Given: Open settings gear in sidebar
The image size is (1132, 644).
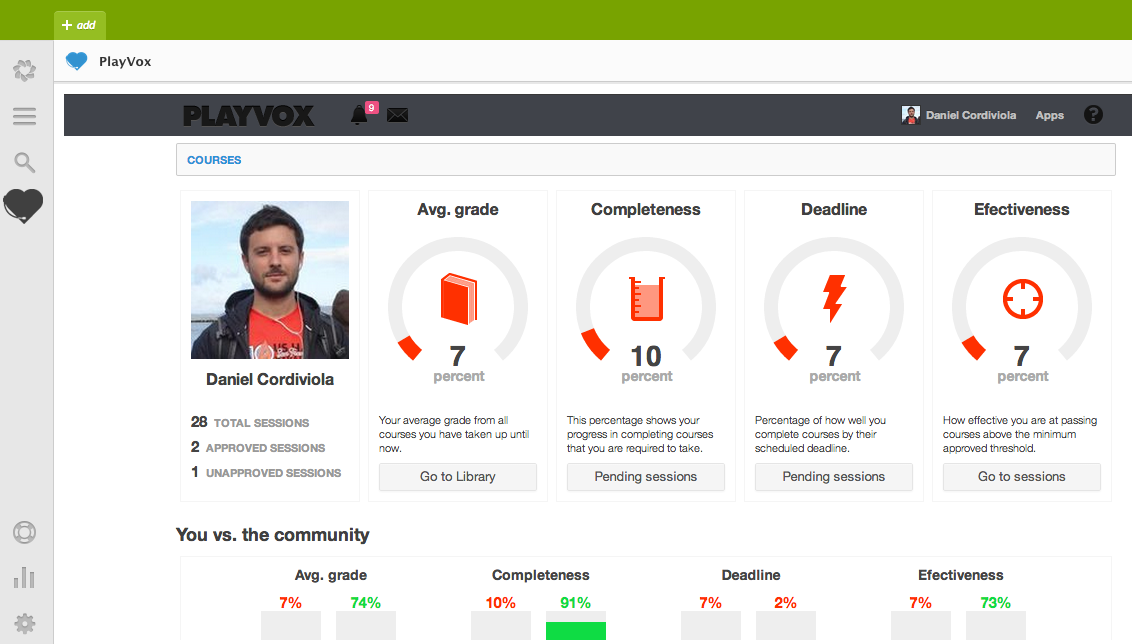Looking at the screenshot, I should (x=25, y=624).
